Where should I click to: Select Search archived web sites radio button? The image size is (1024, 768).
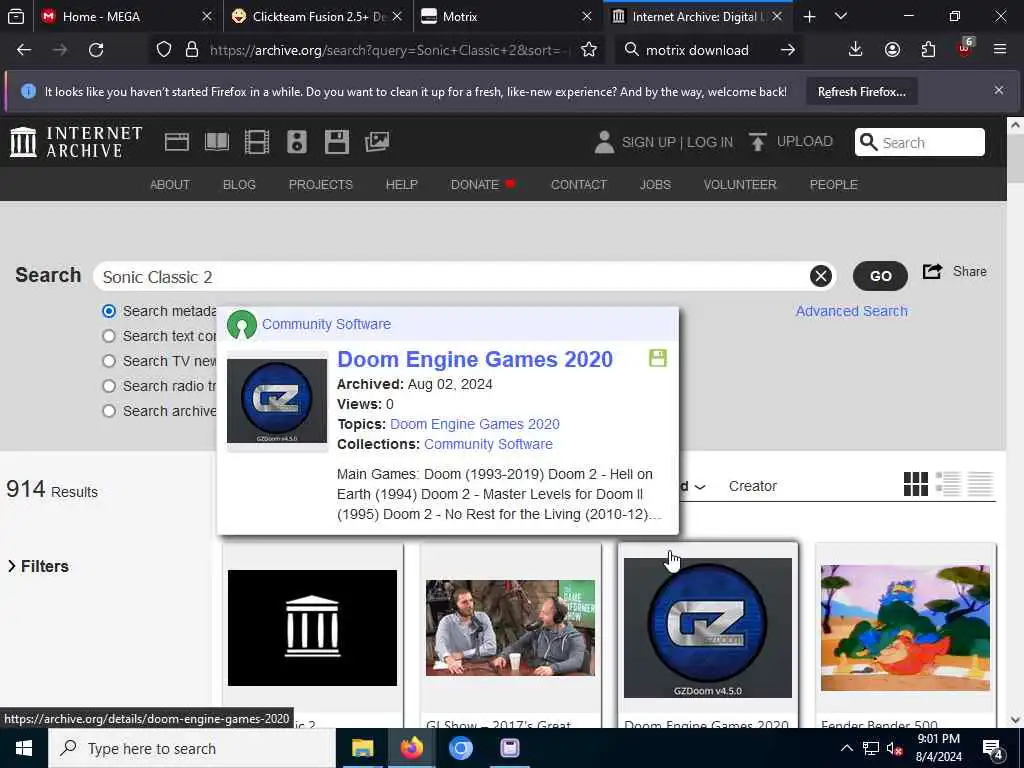click(109, 411)
